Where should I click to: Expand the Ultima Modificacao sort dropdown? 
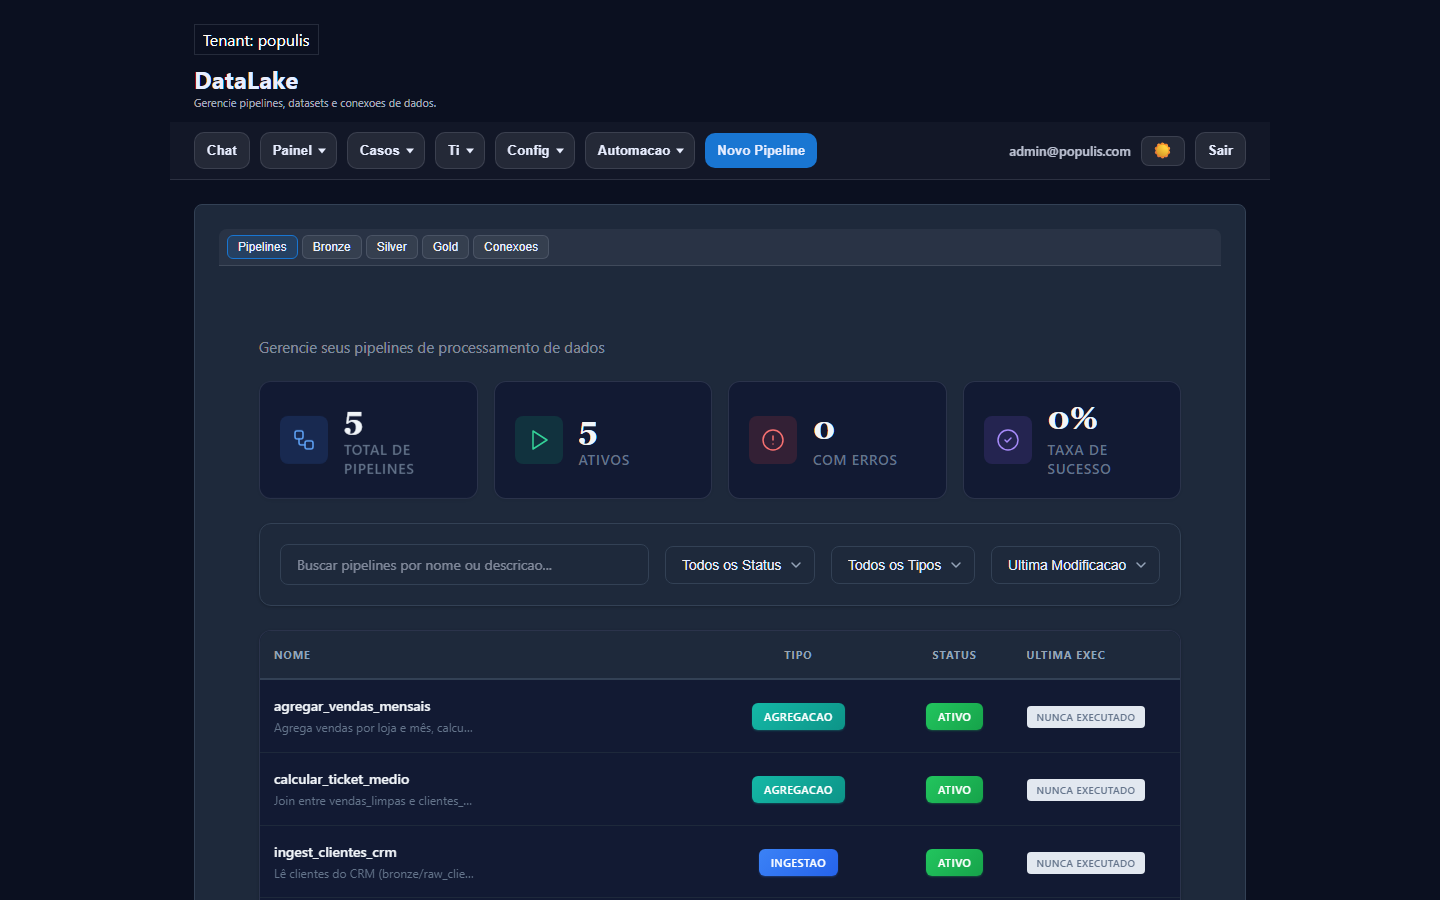tap(1074, 564)
